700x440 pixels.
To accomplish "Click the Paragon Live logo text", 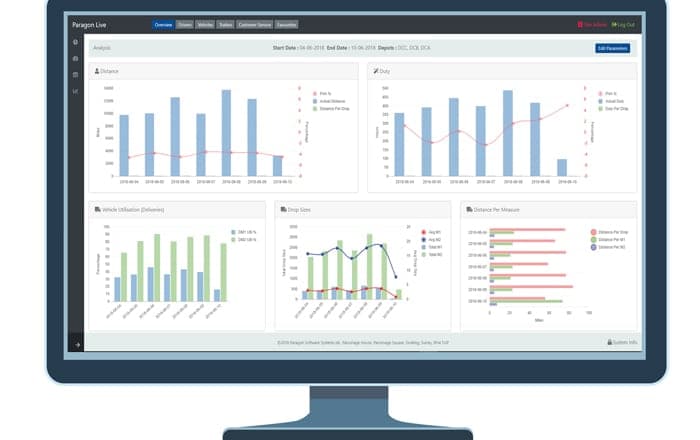I will click(x=89, y=25).
